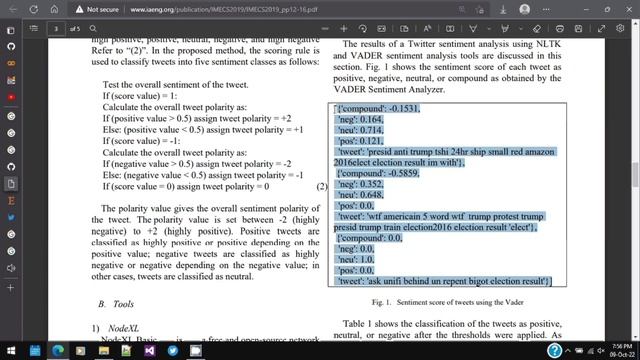Screen dimensions: 640x360
Task: Open the Windows Start menu
Action: pyautogui.click(x=11, y=351)
